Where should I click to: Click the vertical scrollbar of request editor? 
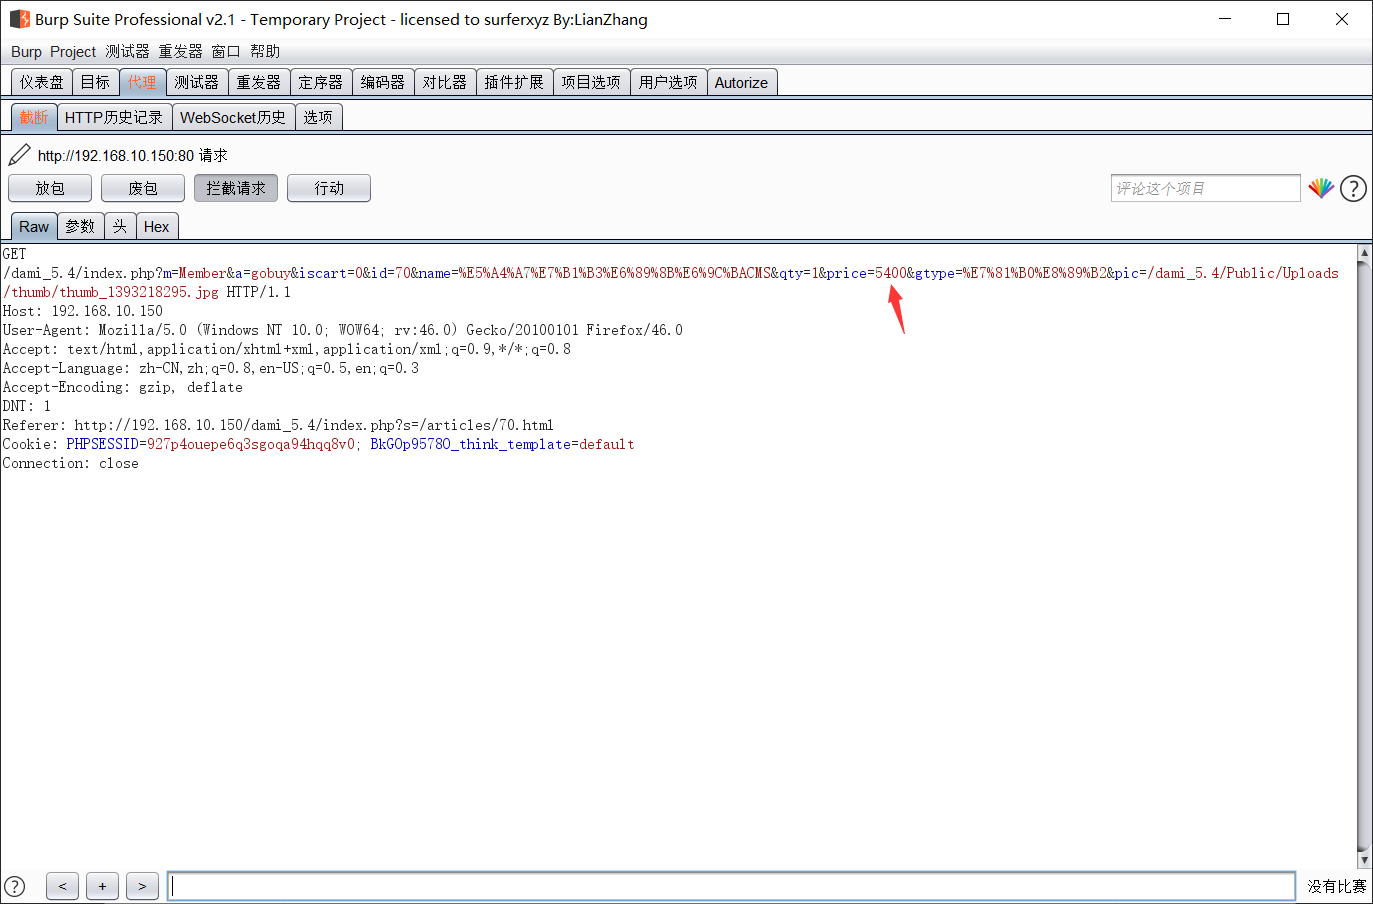point(1364,550)
